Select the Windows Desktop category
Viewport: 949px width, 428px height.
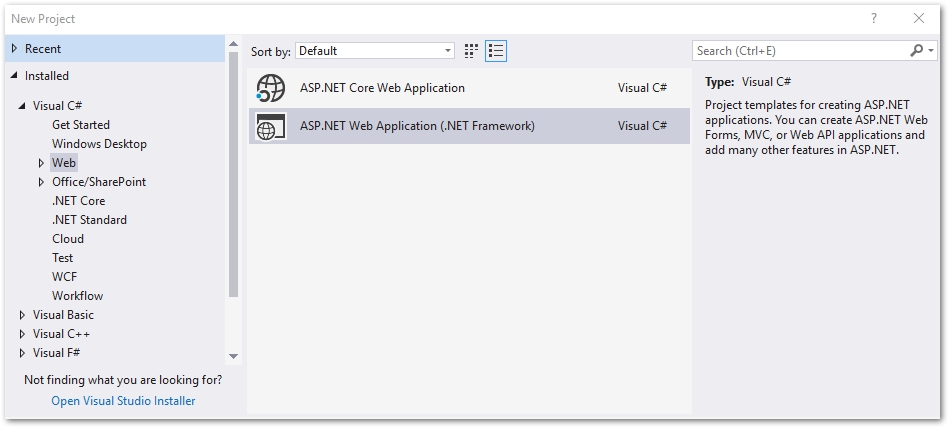[99, 144]
